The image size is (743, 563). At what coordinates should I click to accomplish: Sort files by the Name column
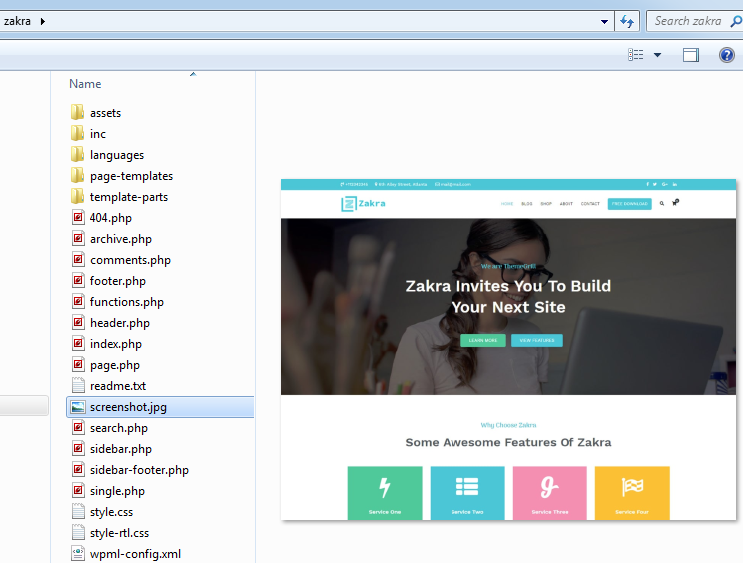pos(85,84)
